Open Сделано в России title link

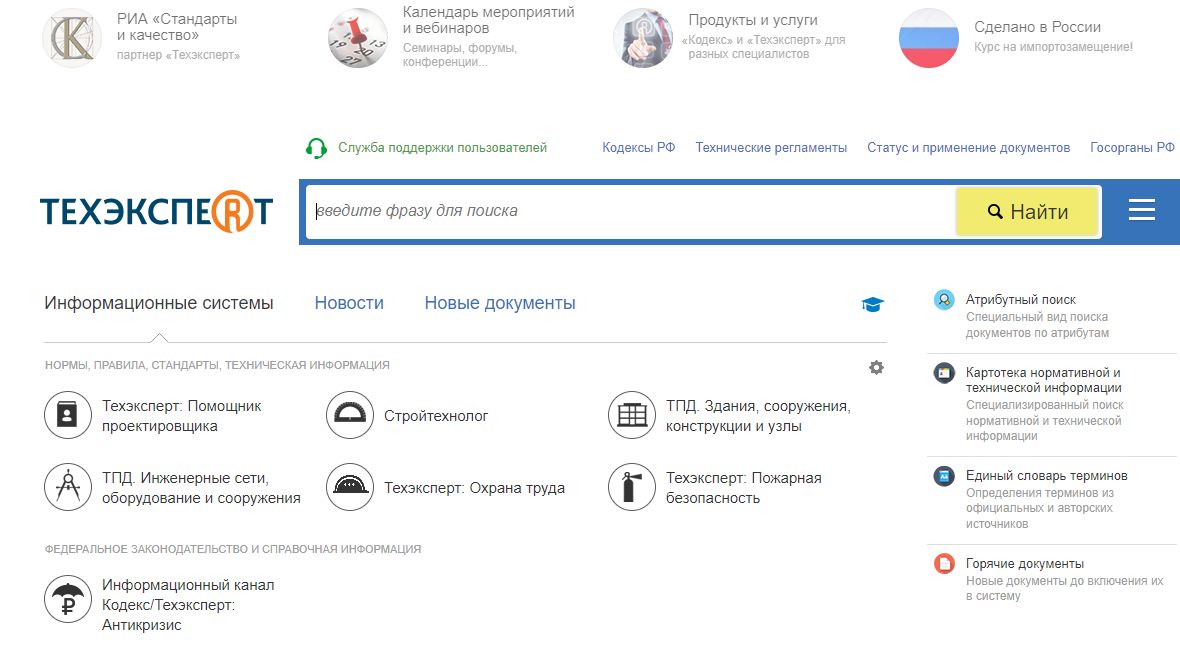pyautogui.click(x=1037, y=27)
